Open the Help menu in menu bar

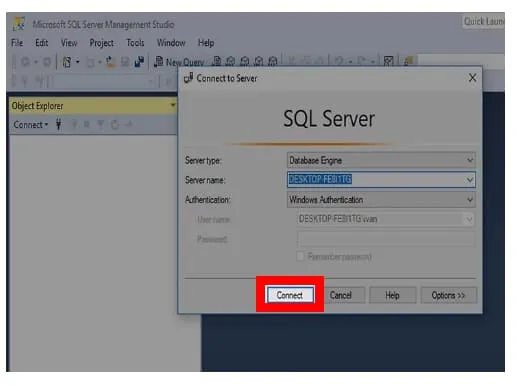[206, 43]
